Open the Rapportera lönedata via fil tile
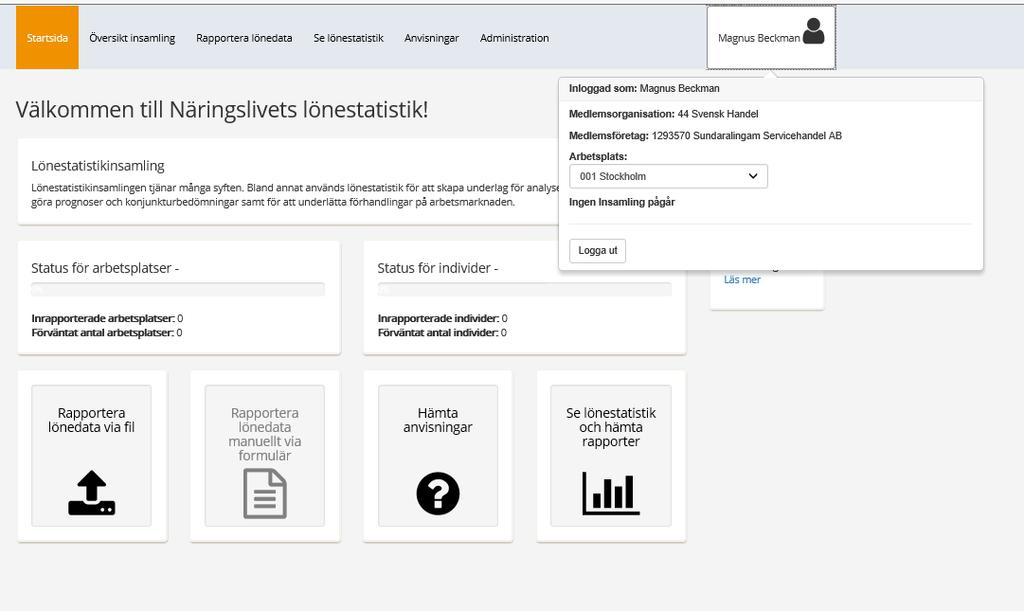Image resolution: width=1024 pixels, height=611 pixels. 91,456
